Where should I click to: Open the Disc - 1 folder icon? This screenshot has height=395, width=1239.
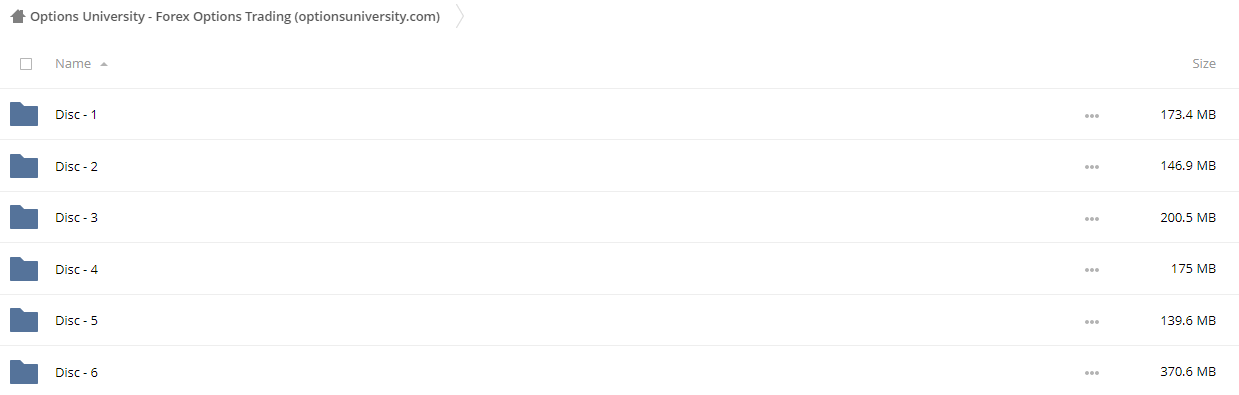coord(24,114)
